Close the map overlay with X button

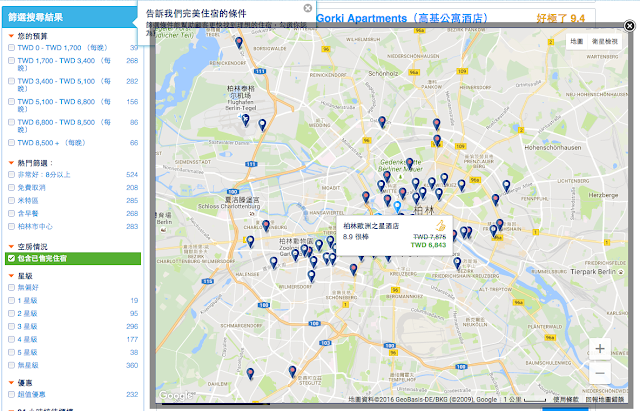(629, 26)
